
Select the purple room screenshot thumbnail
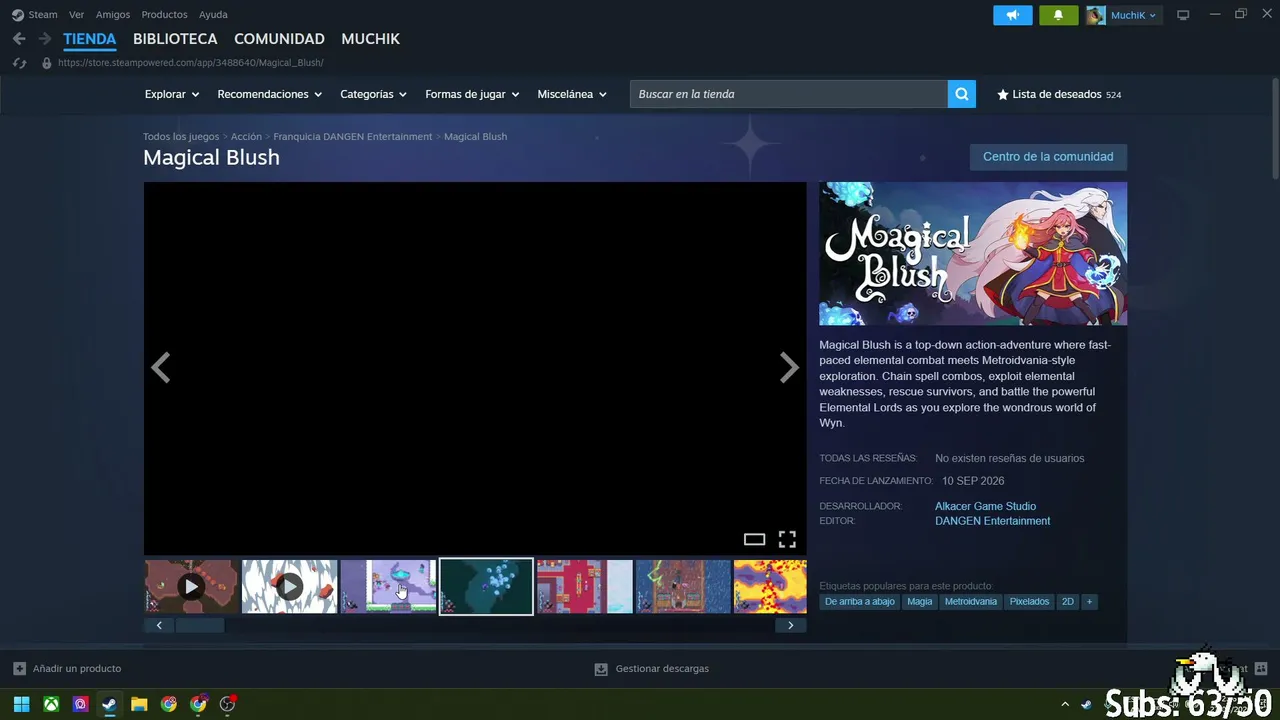(388, 586)
